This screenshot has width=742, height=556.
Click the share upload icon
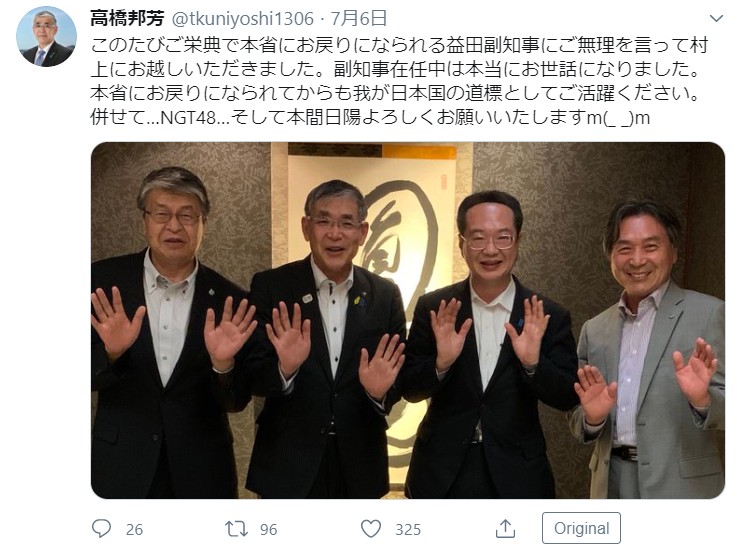(x=505, y=529)
